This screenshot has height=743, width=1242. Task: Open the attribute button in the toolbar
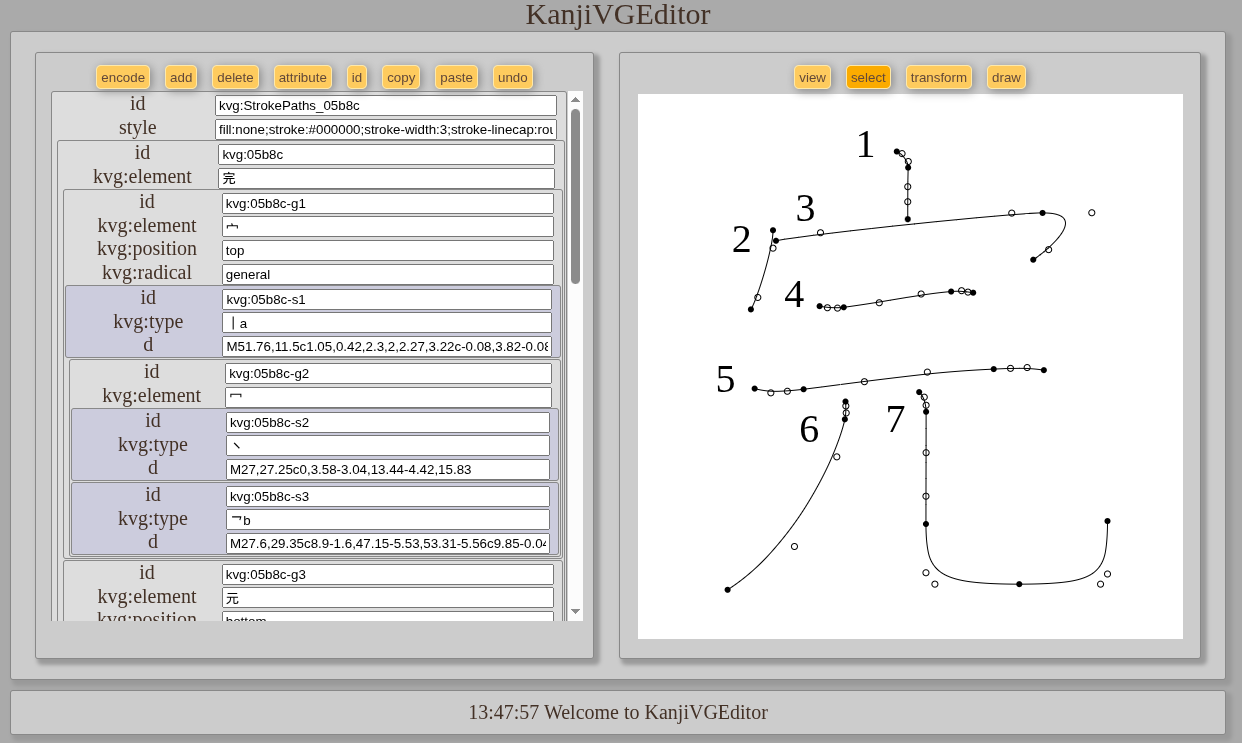[x=303, y=77]
